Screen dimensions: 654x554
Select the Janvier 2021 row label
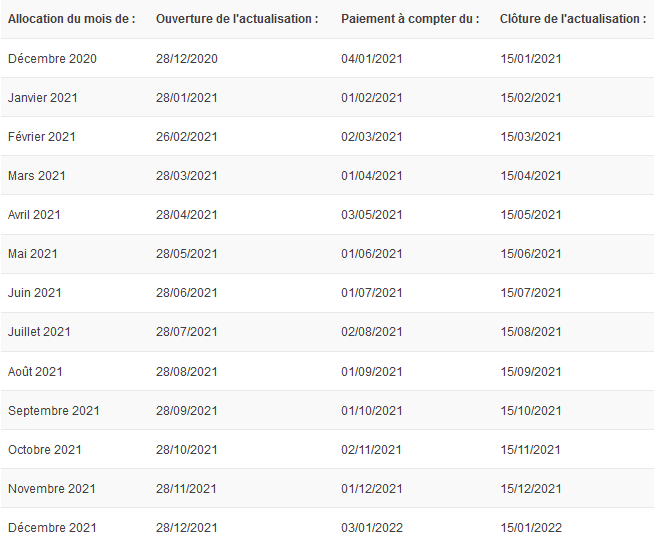[43, 98]
